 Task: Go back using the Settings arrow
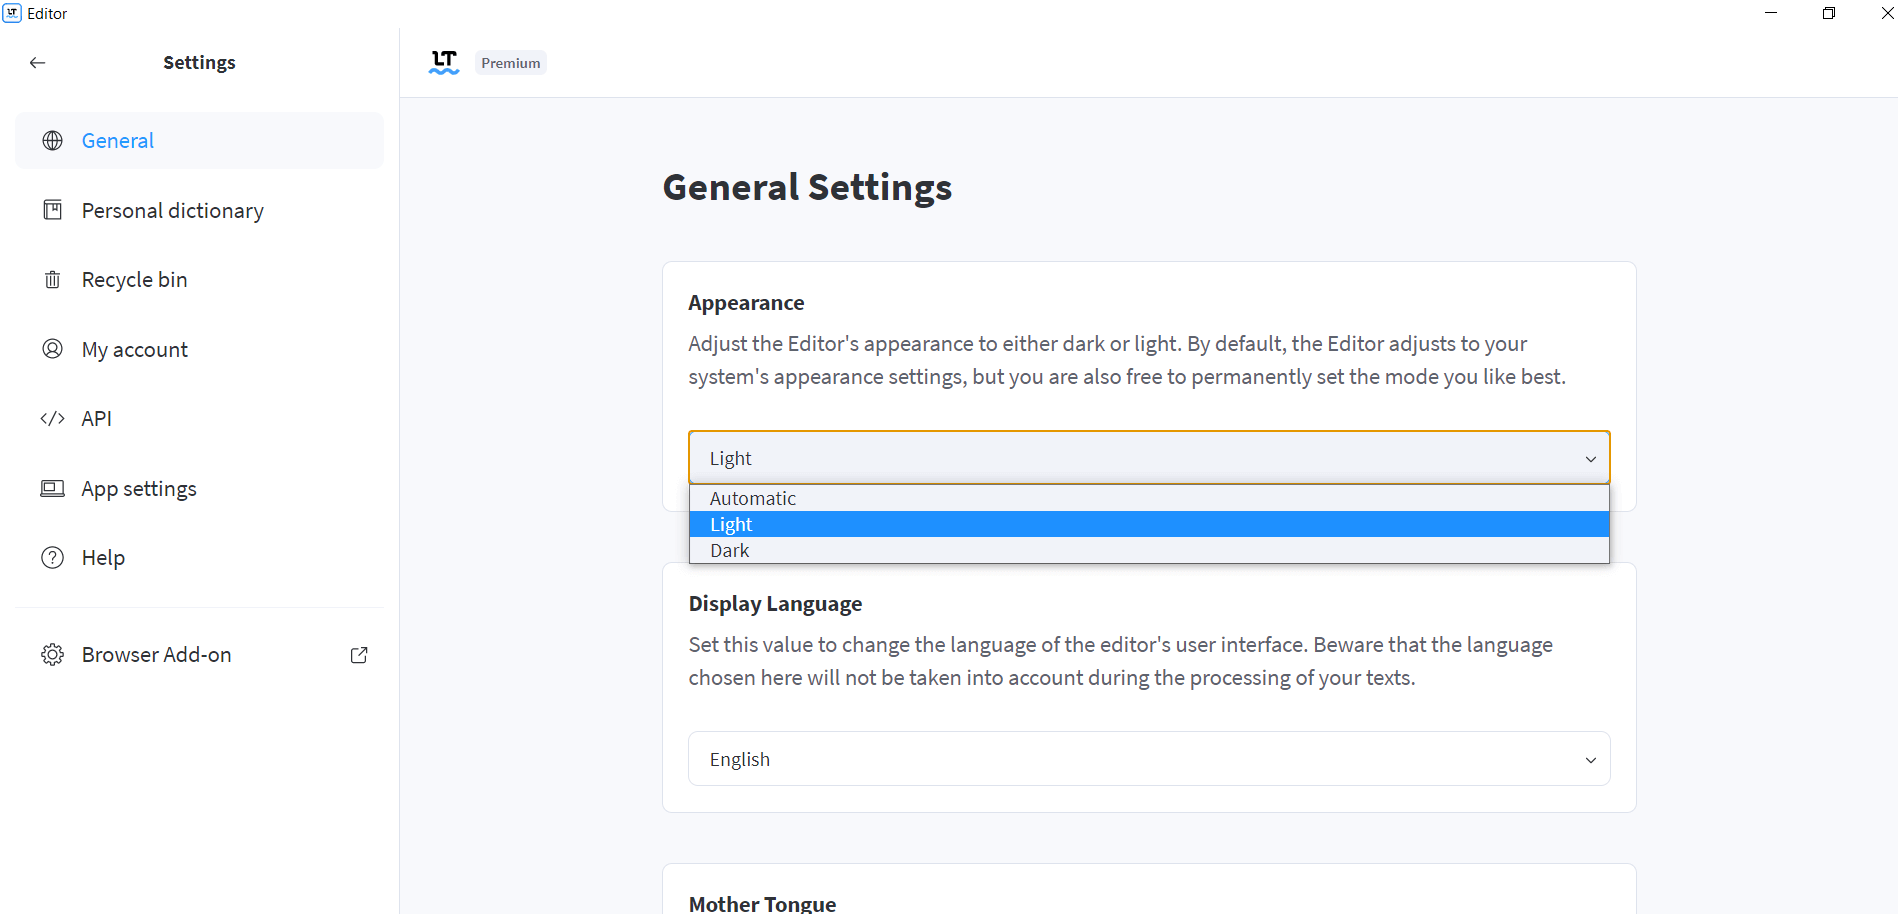38,63
